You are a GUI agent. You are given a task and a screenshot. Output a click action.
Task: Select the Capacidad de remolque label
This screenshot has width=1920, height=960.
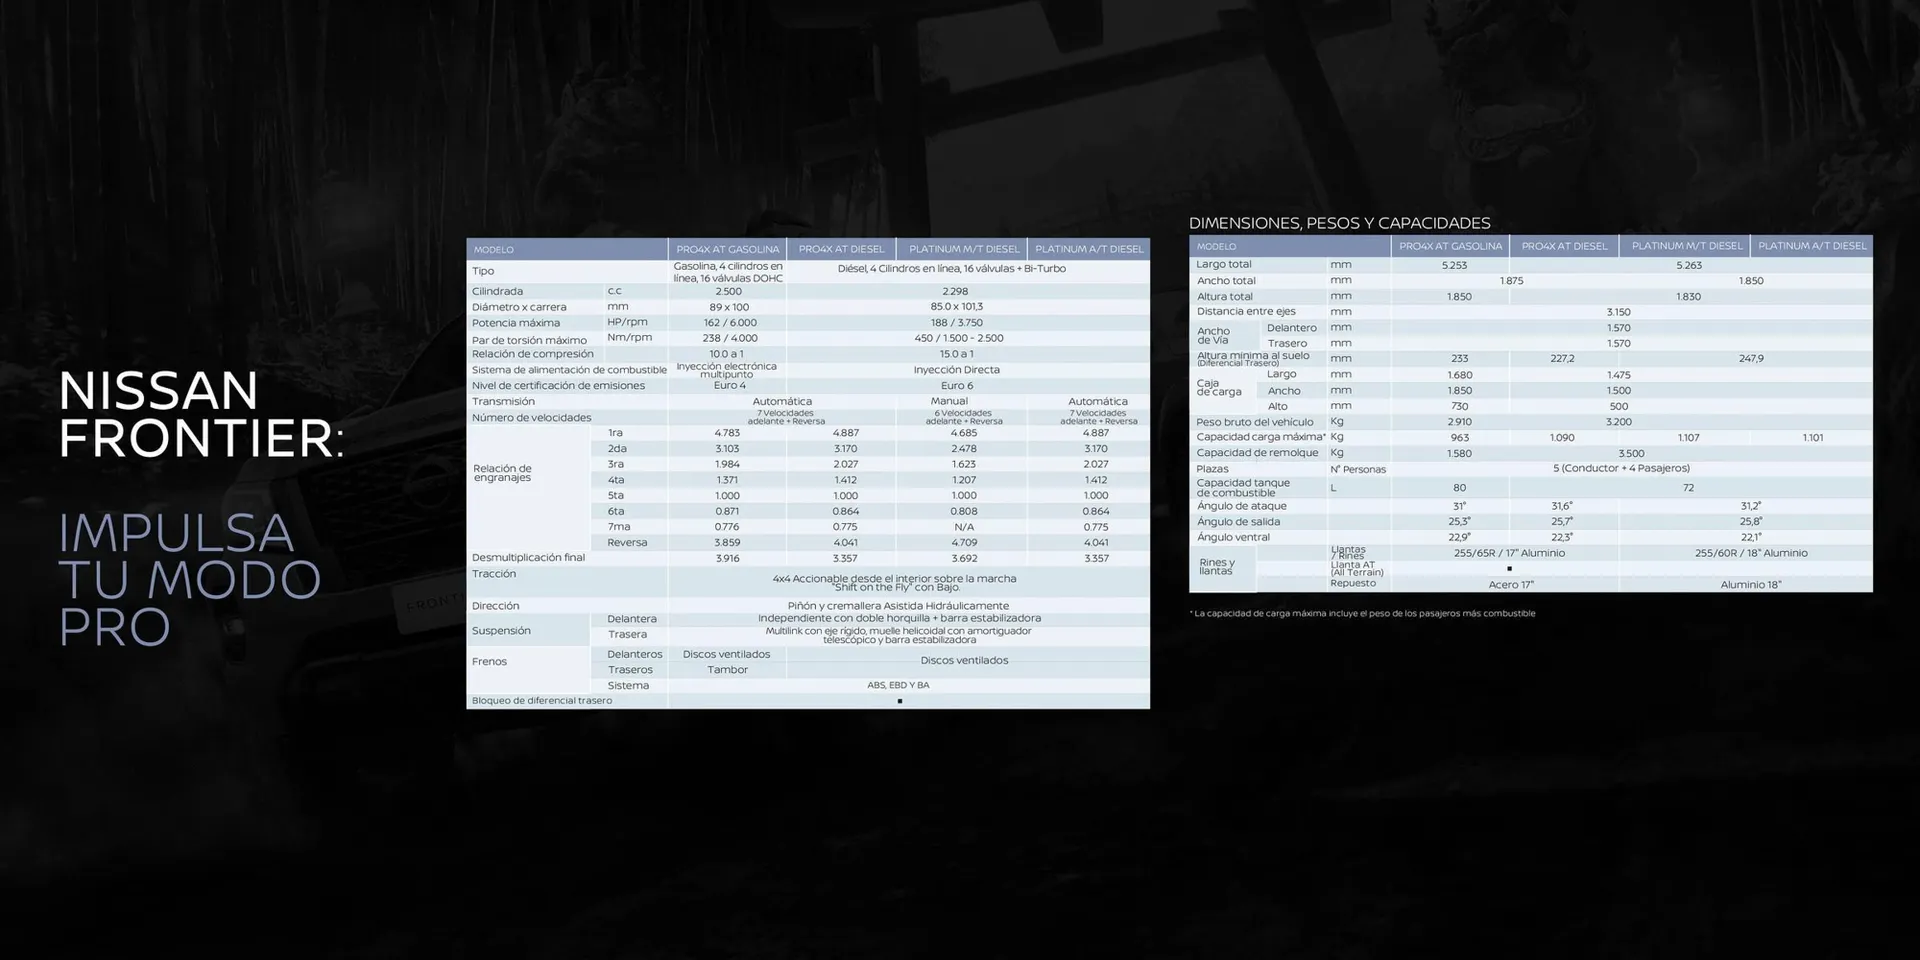pos(1257,453)
